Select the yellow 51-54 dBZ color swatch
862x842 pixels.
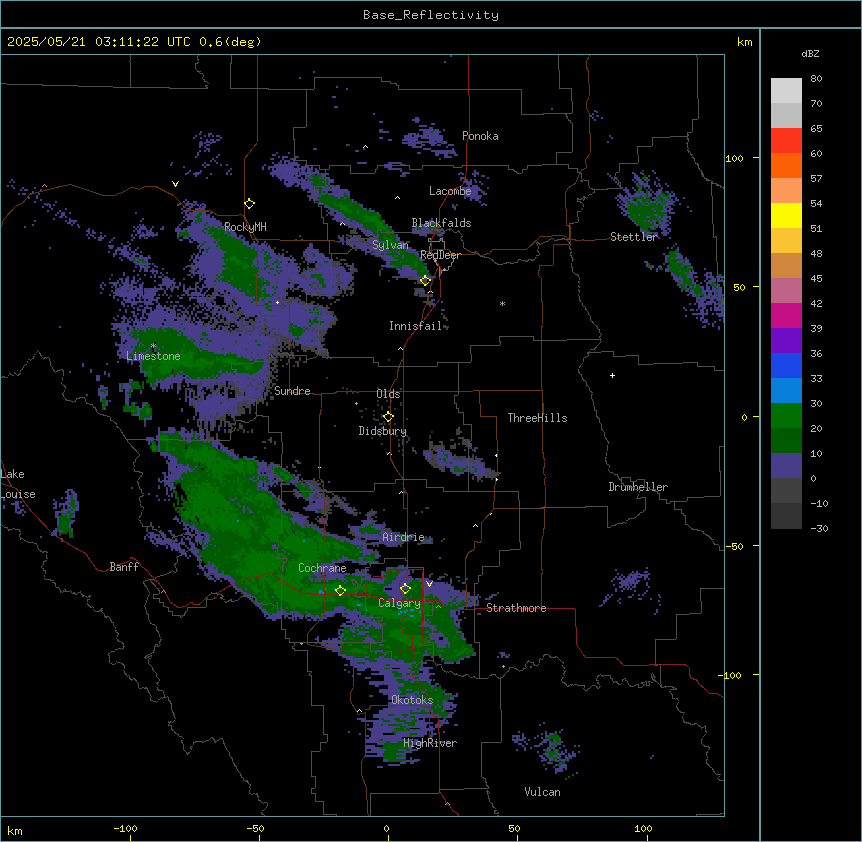point(786,215)
